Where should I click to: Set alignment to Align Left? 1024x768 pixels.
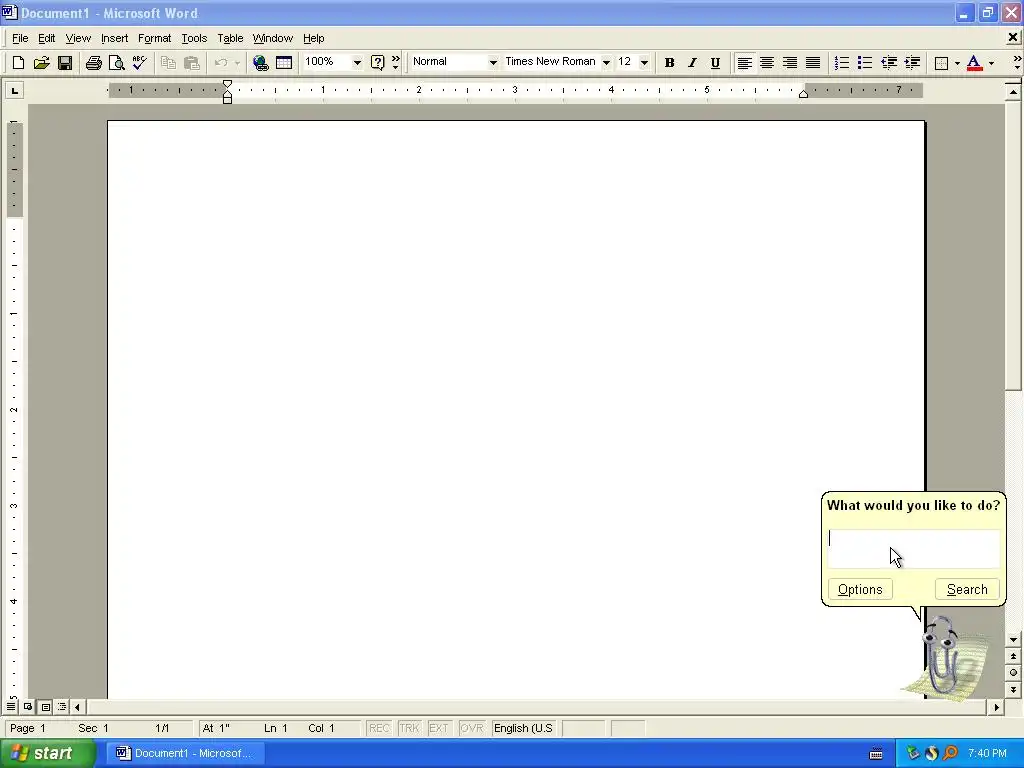[744, 63]
